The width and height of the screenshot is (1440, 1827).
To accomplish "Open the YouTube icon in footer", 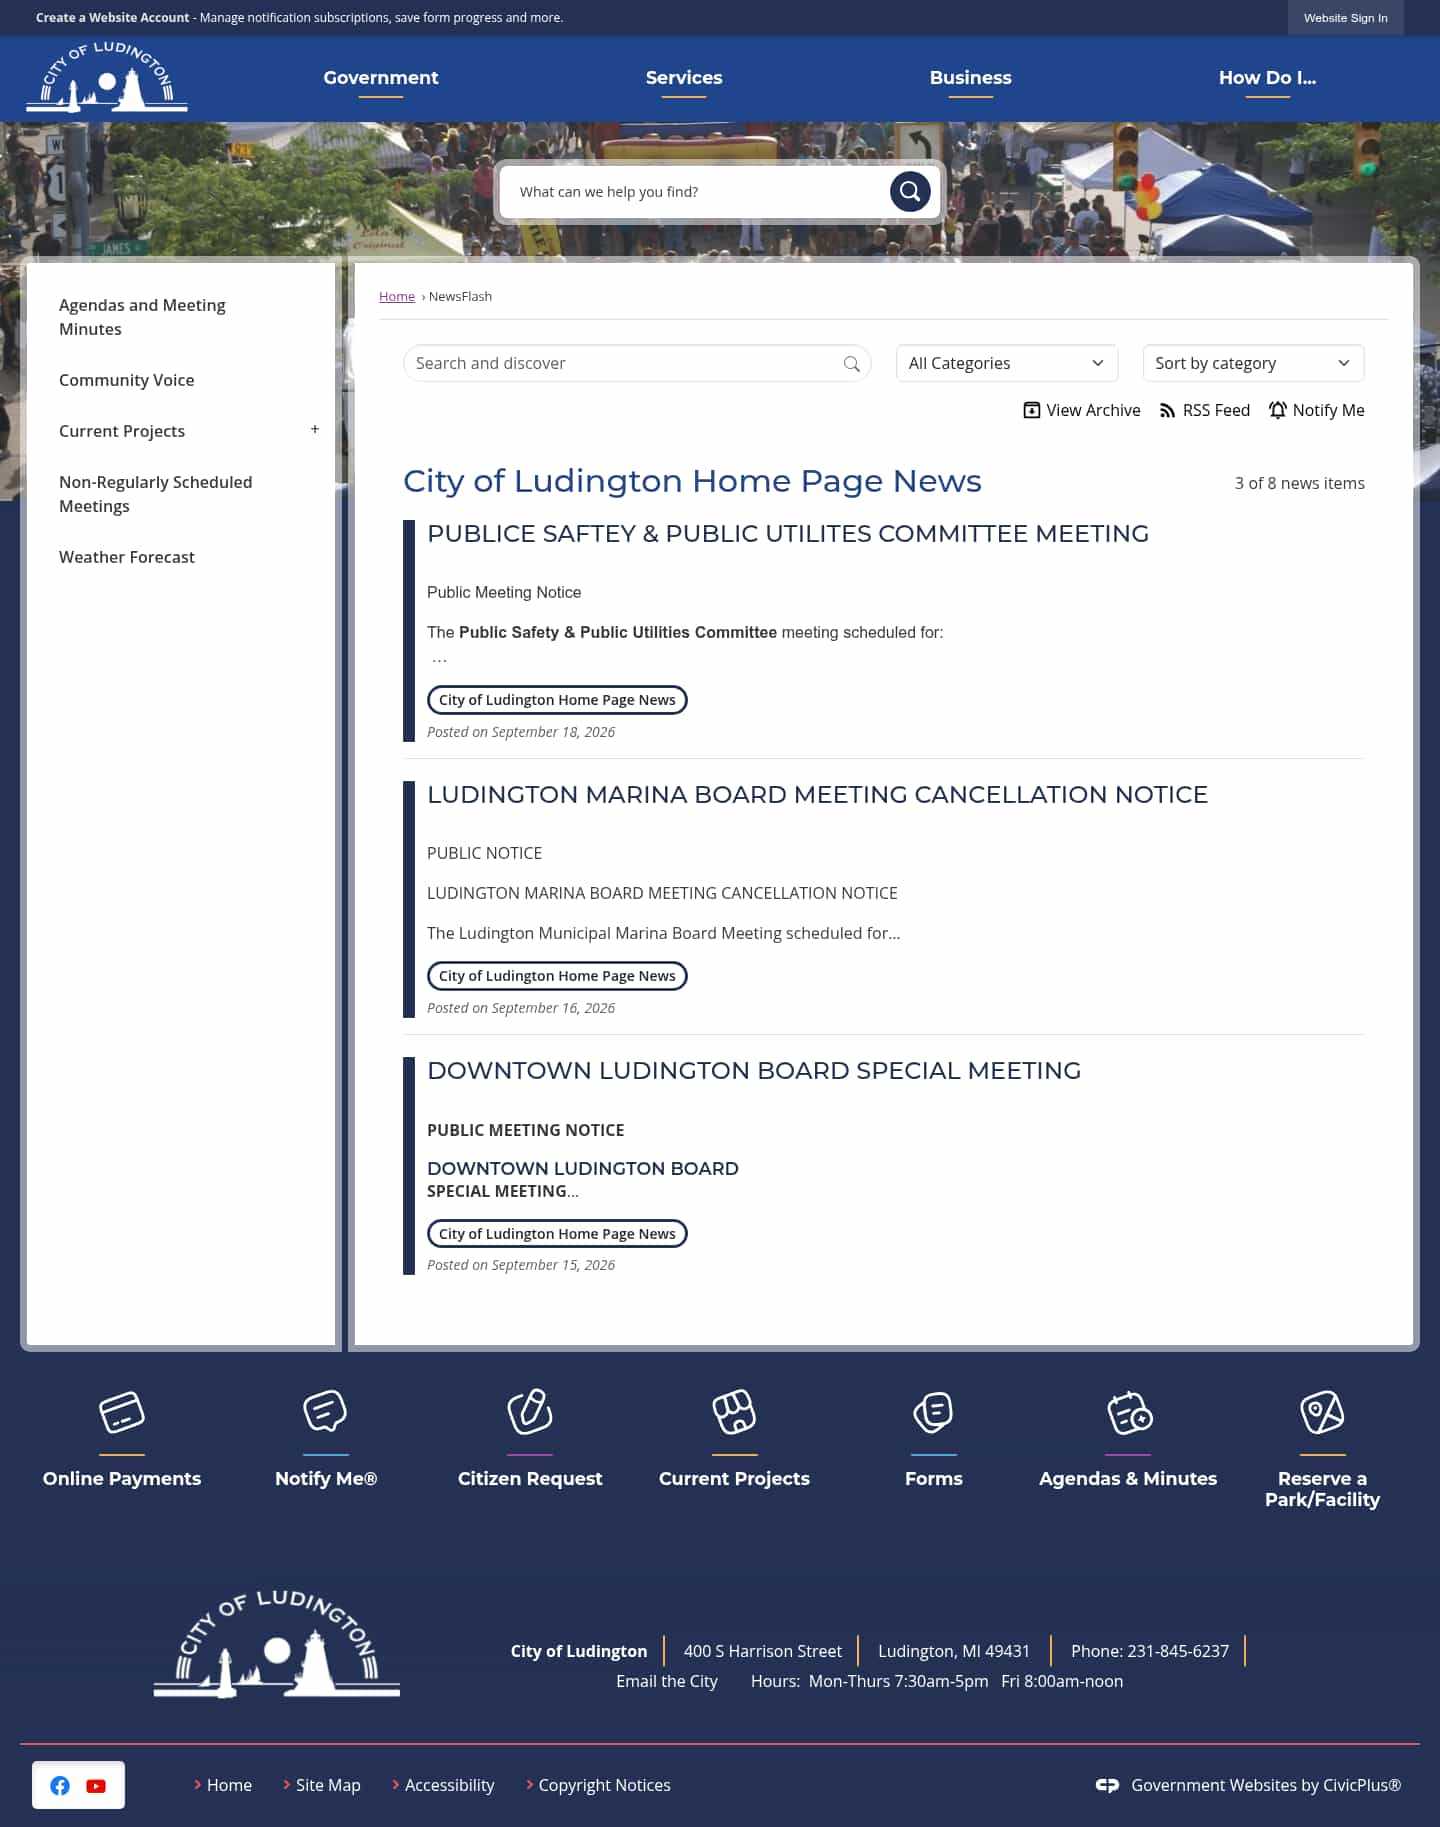I will (x=96, y=1786).
